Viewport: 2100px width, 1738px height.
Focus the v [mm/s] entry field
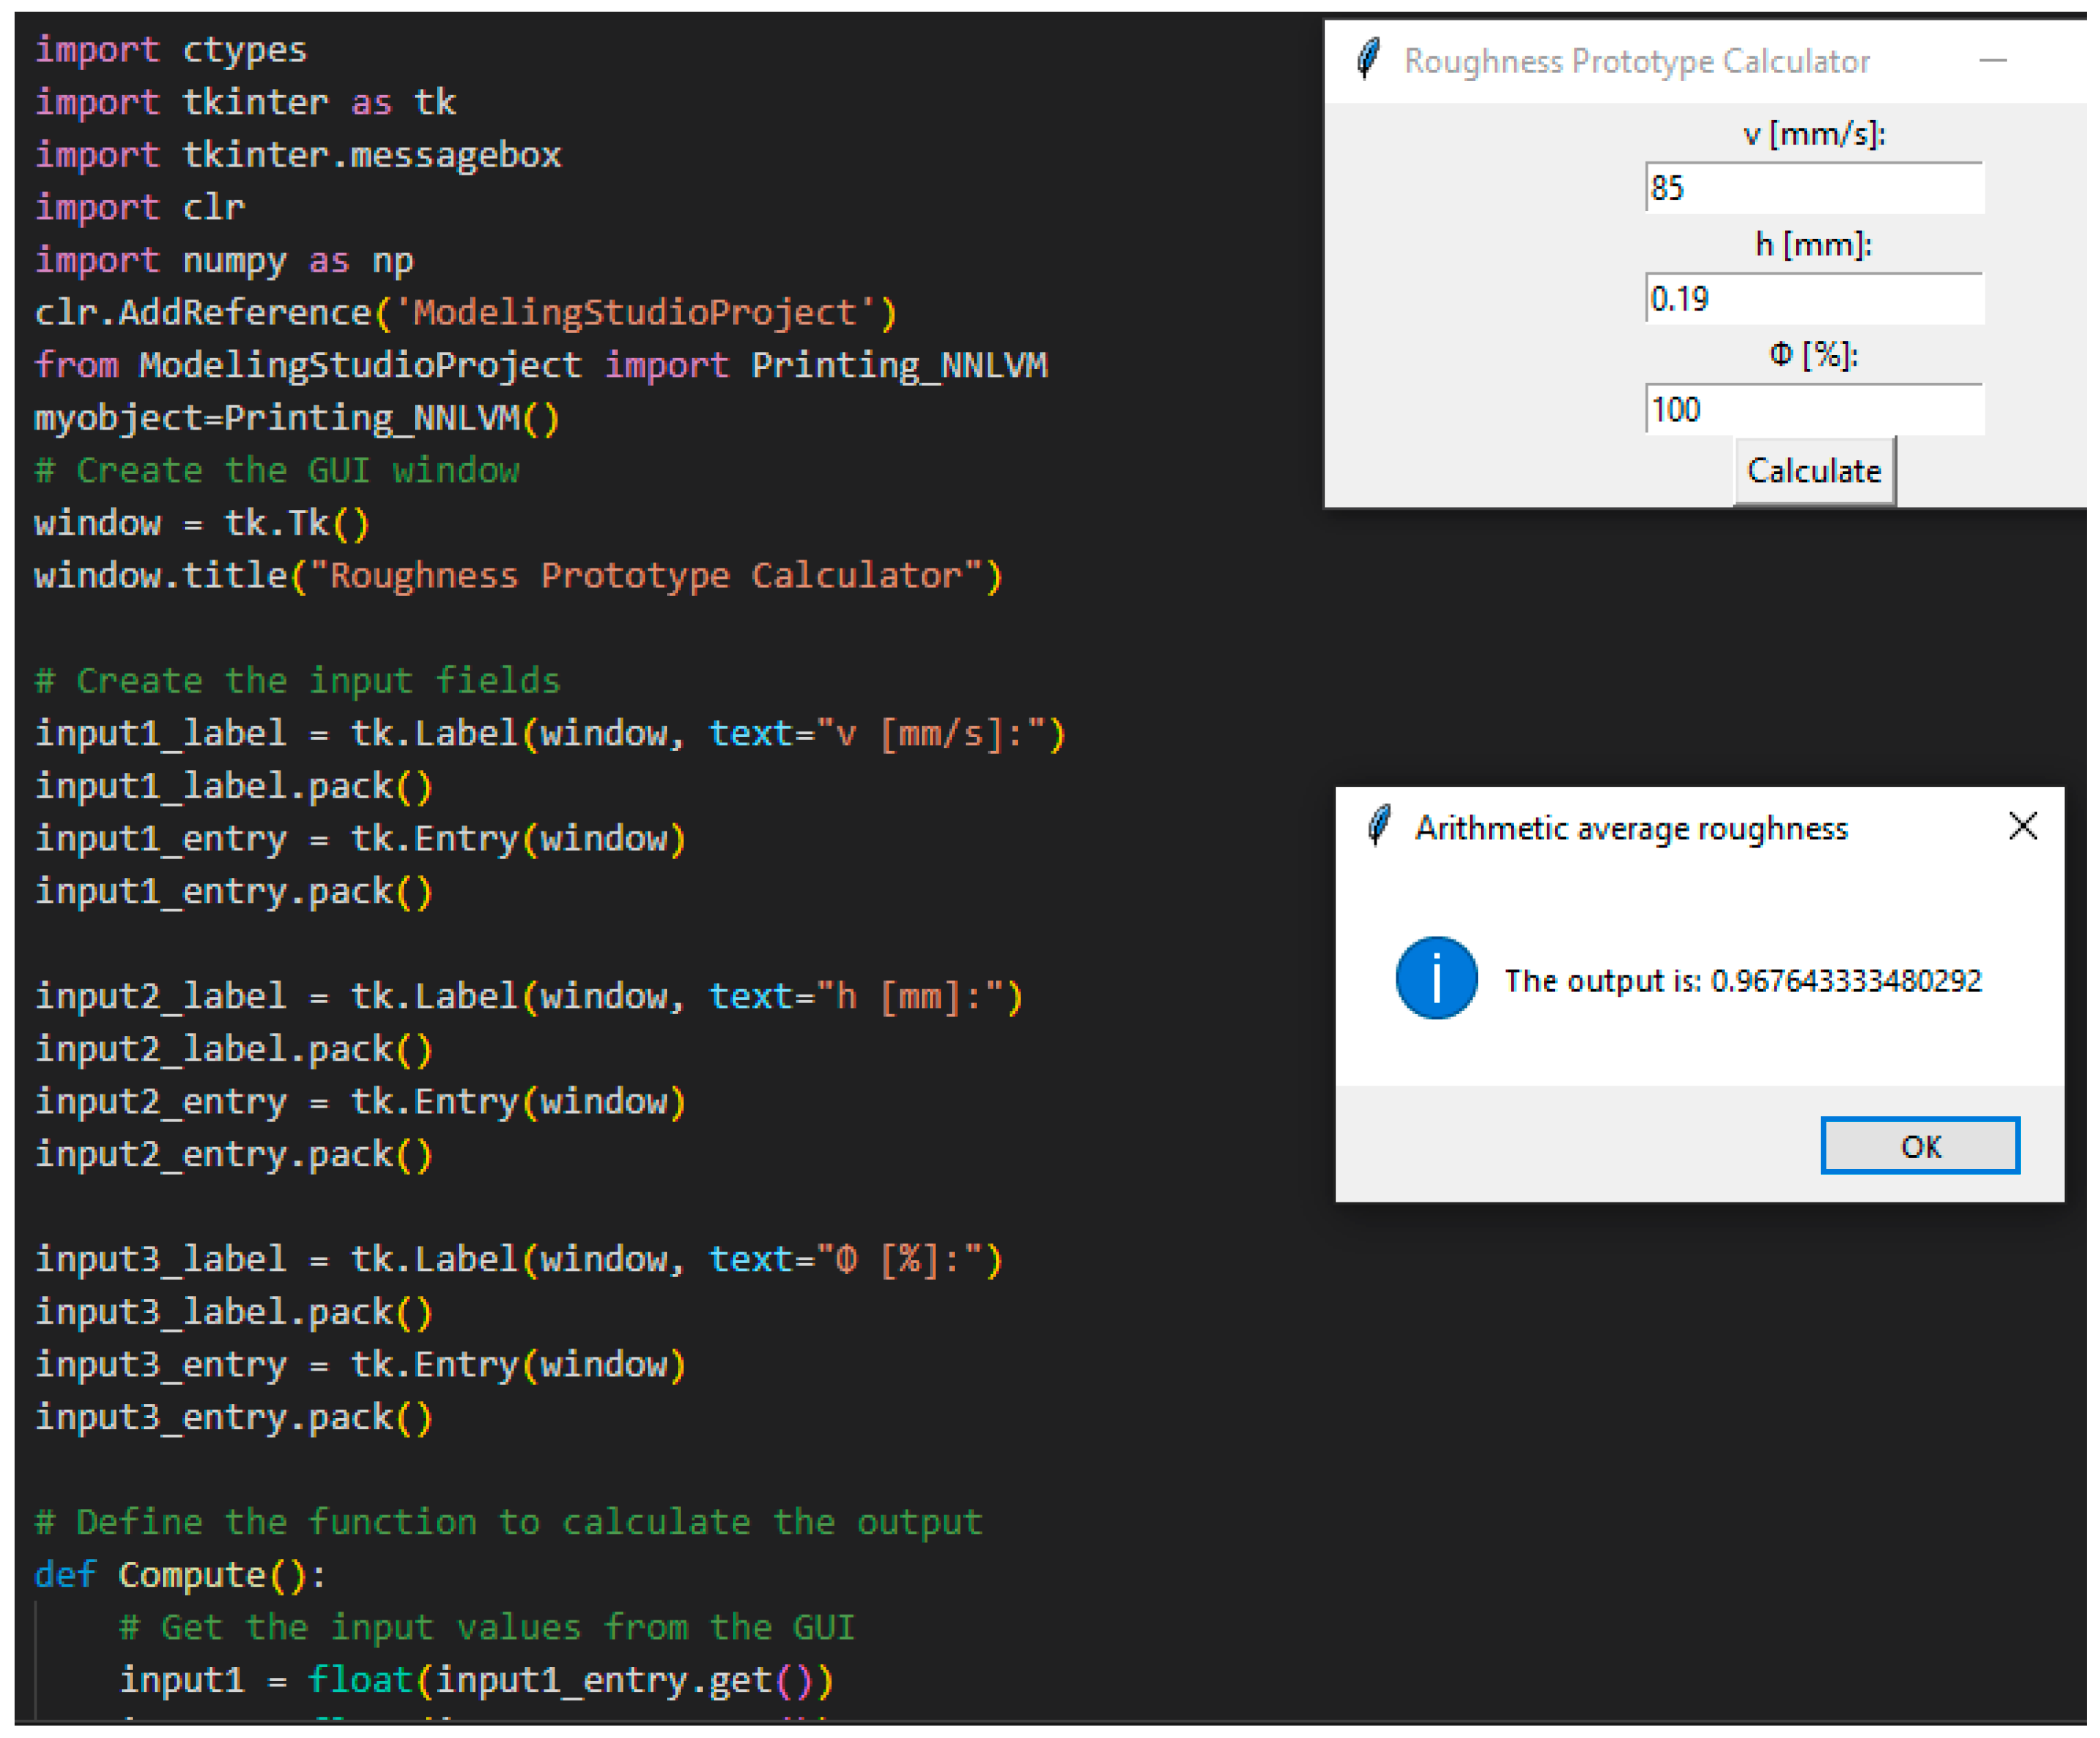click(1813, 188)
